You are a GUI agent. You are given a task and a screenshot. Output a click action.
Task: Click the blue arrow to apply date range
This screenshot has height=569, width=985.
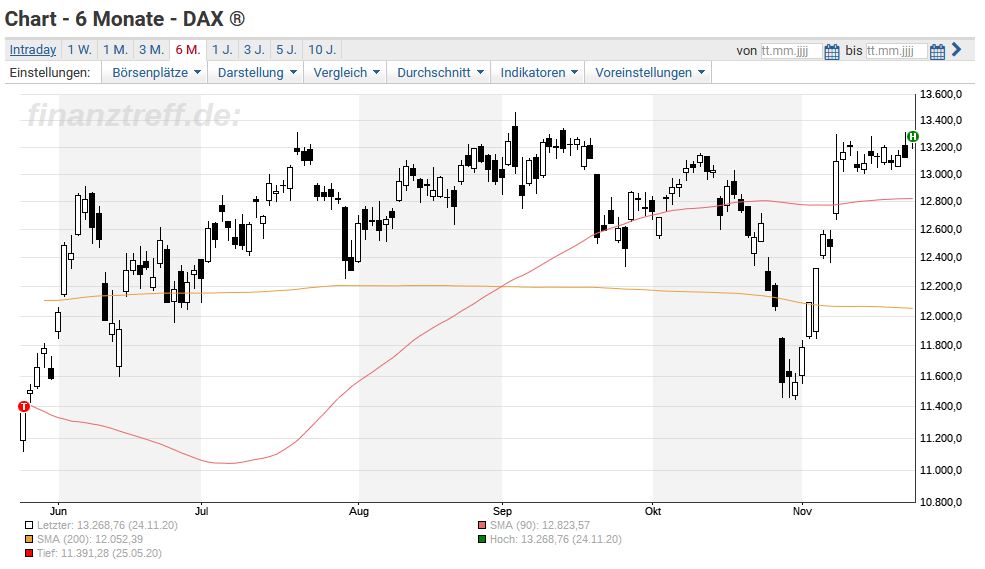[957, 50]
